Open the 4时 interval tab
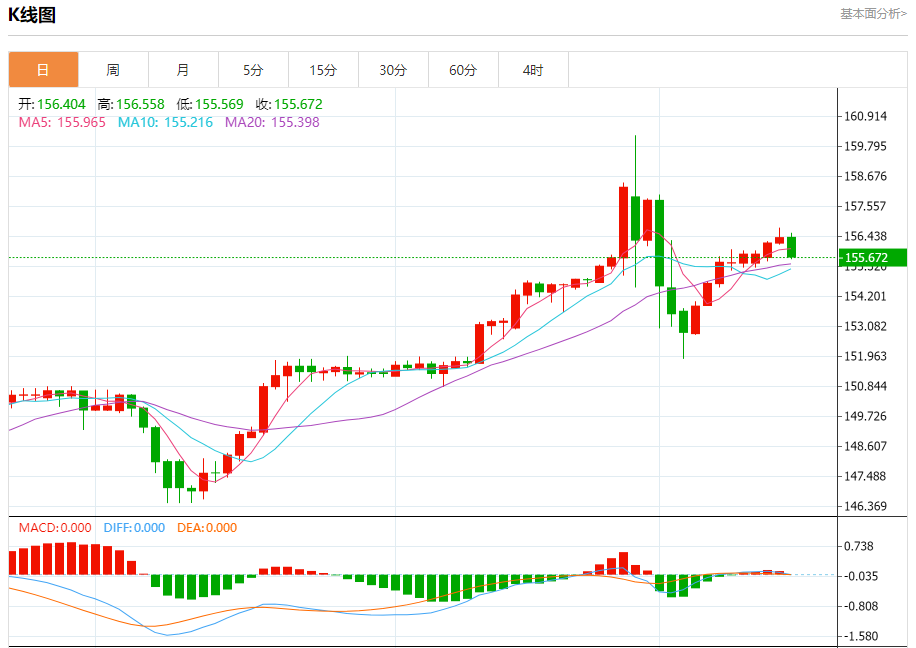916x648 pixels. 533,70
